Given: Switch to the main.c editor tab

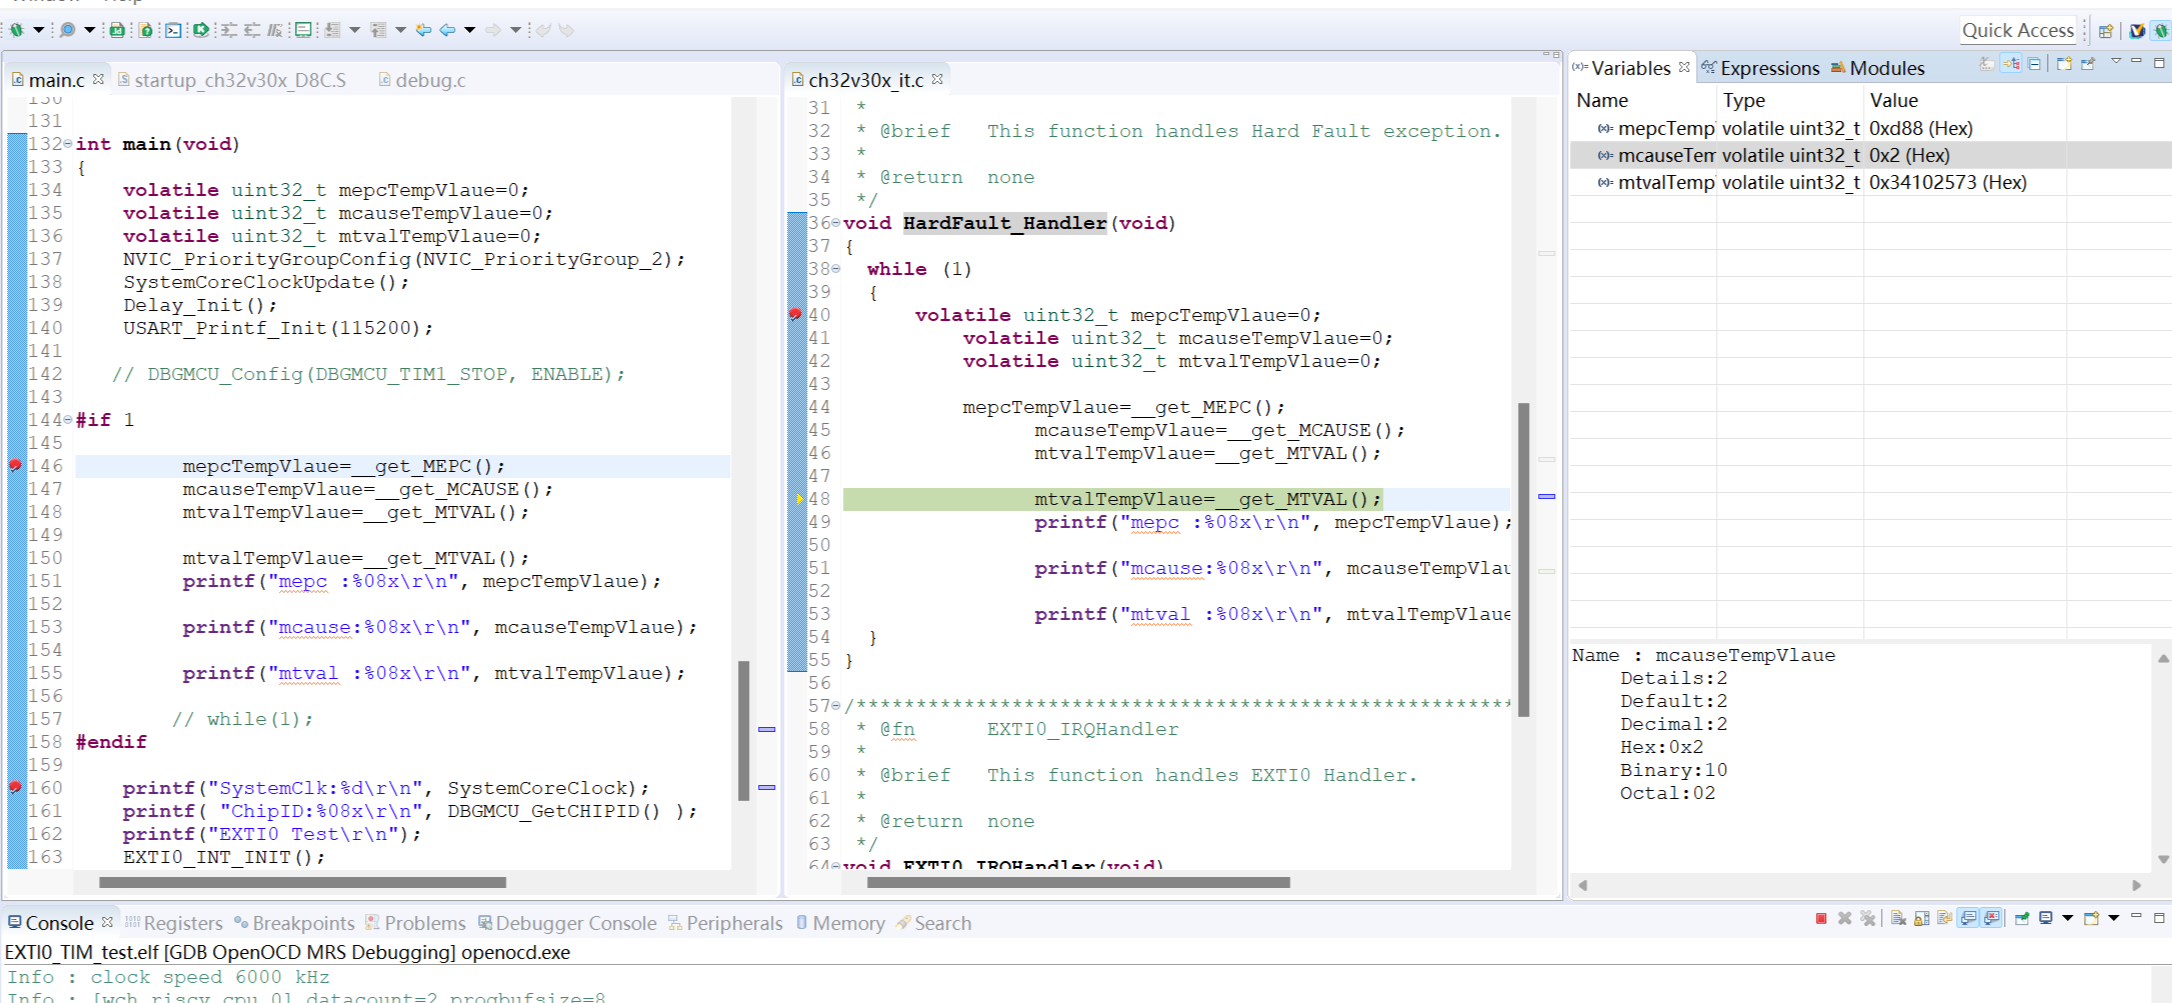Looking at the screenshot, I should click(56, 80).
